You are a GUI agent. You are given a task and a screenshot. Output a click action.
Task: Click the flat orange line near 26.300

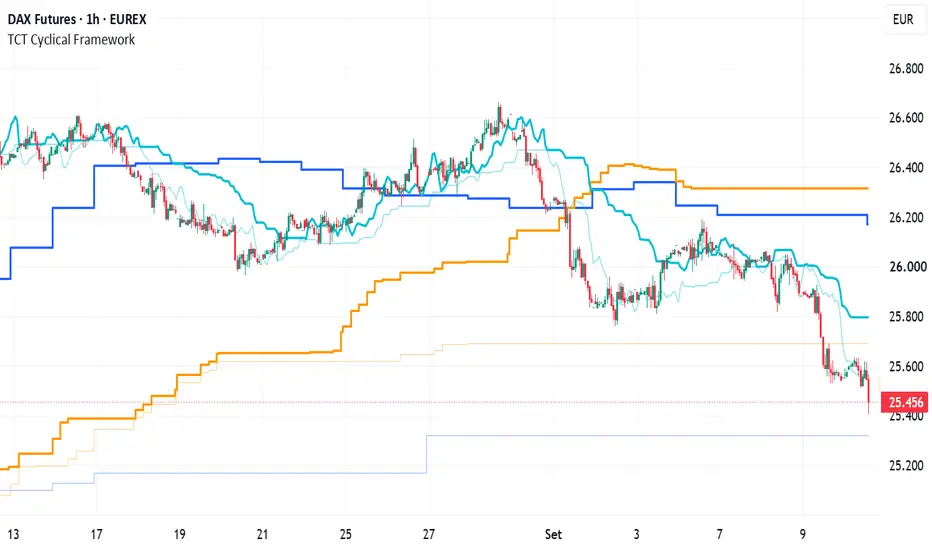point(779,188)
